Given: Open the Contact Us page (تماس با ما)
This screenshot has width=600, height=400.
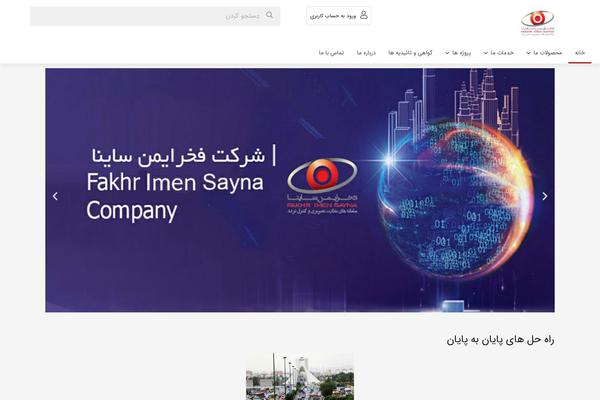Looking at the screenshot, I should tap(331, 53).
